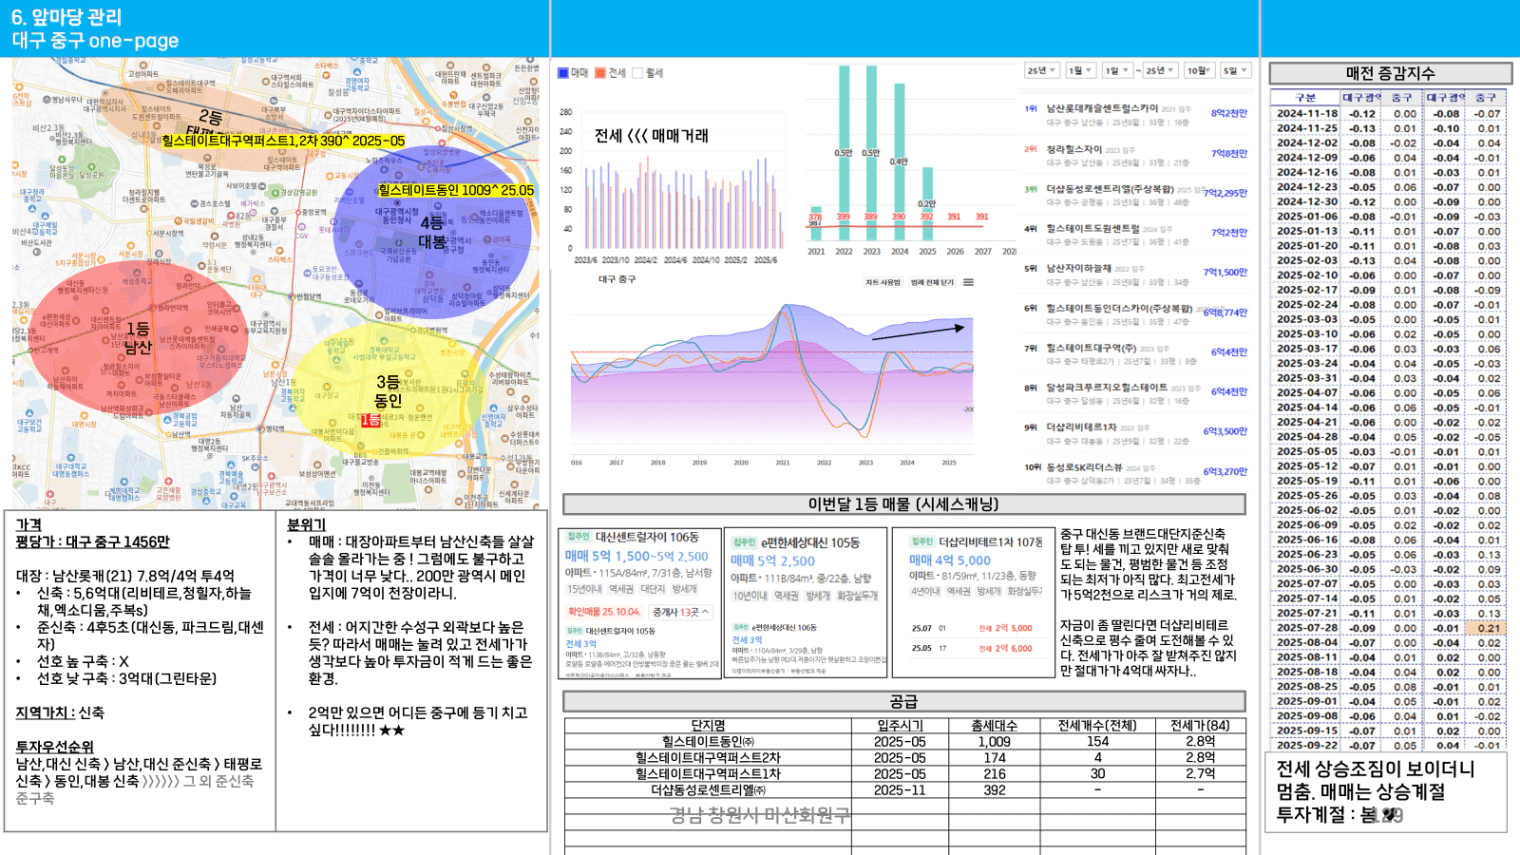Toggle the 매매 legend checkbox
This screenshot has width=1520, height=855.
tap(564, 73)
